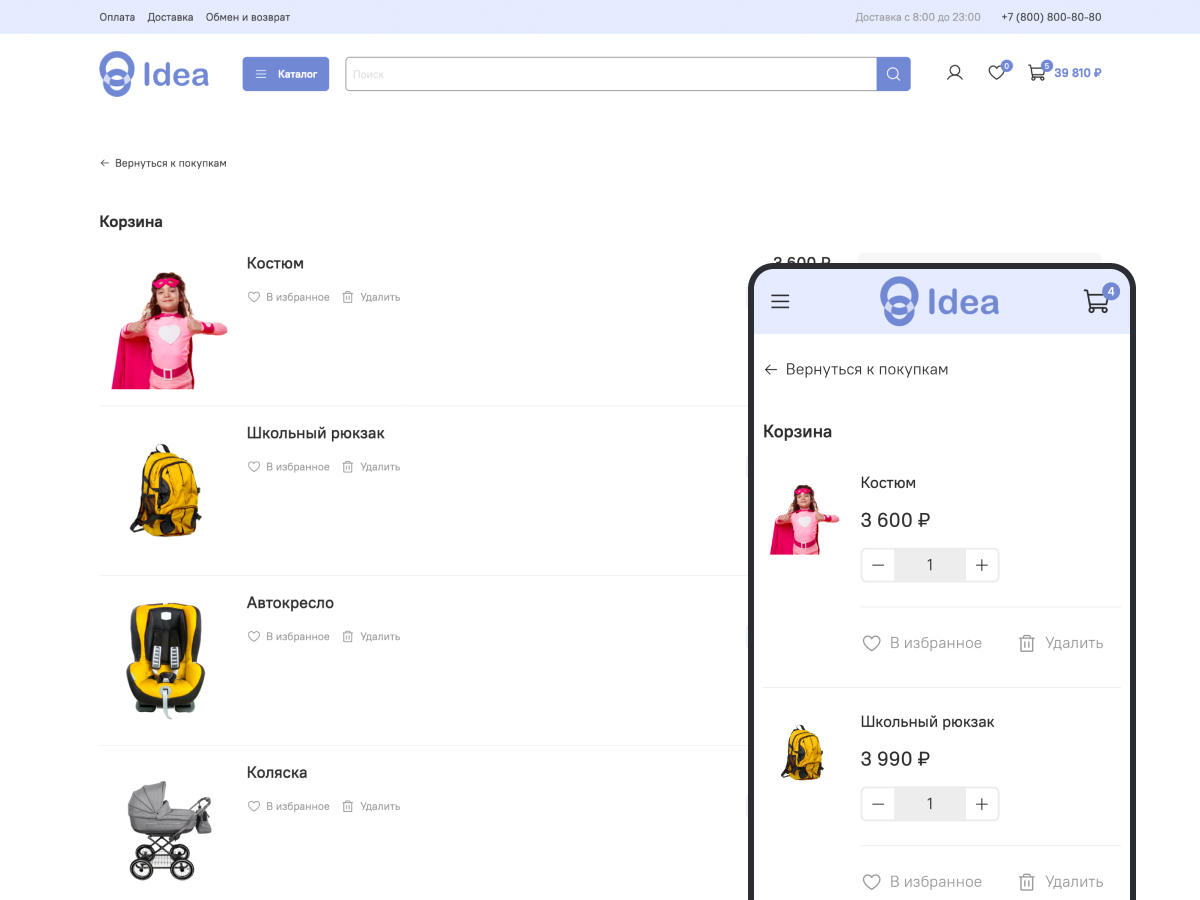
Task: Open the user account icon
Action: [955, 73]
